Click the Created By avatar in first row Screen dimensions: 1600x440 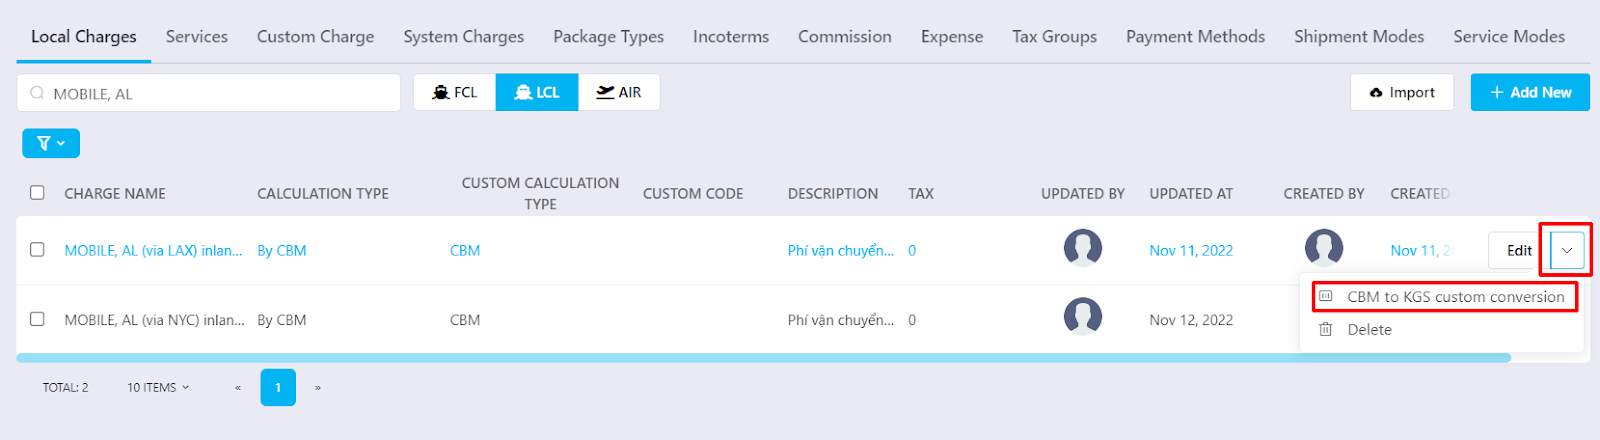[1324, 248]
